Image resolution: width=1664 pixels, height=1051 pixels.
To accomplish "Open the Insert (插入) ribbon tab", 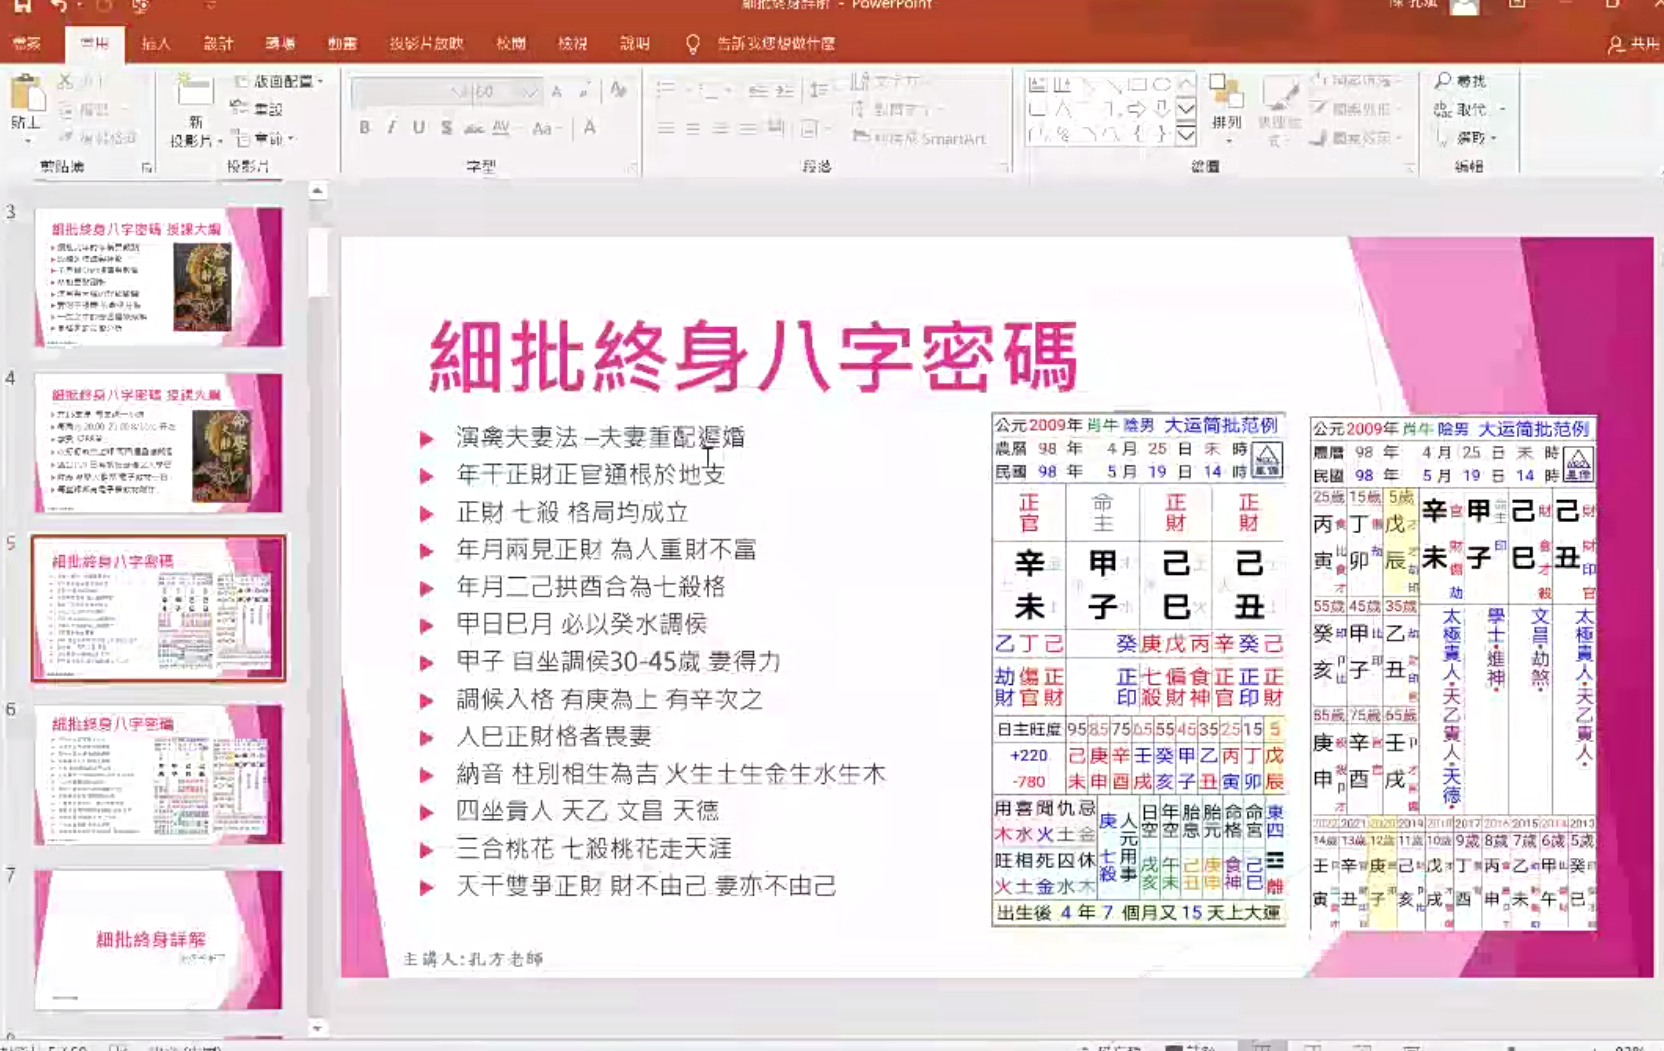I will 156,44.
